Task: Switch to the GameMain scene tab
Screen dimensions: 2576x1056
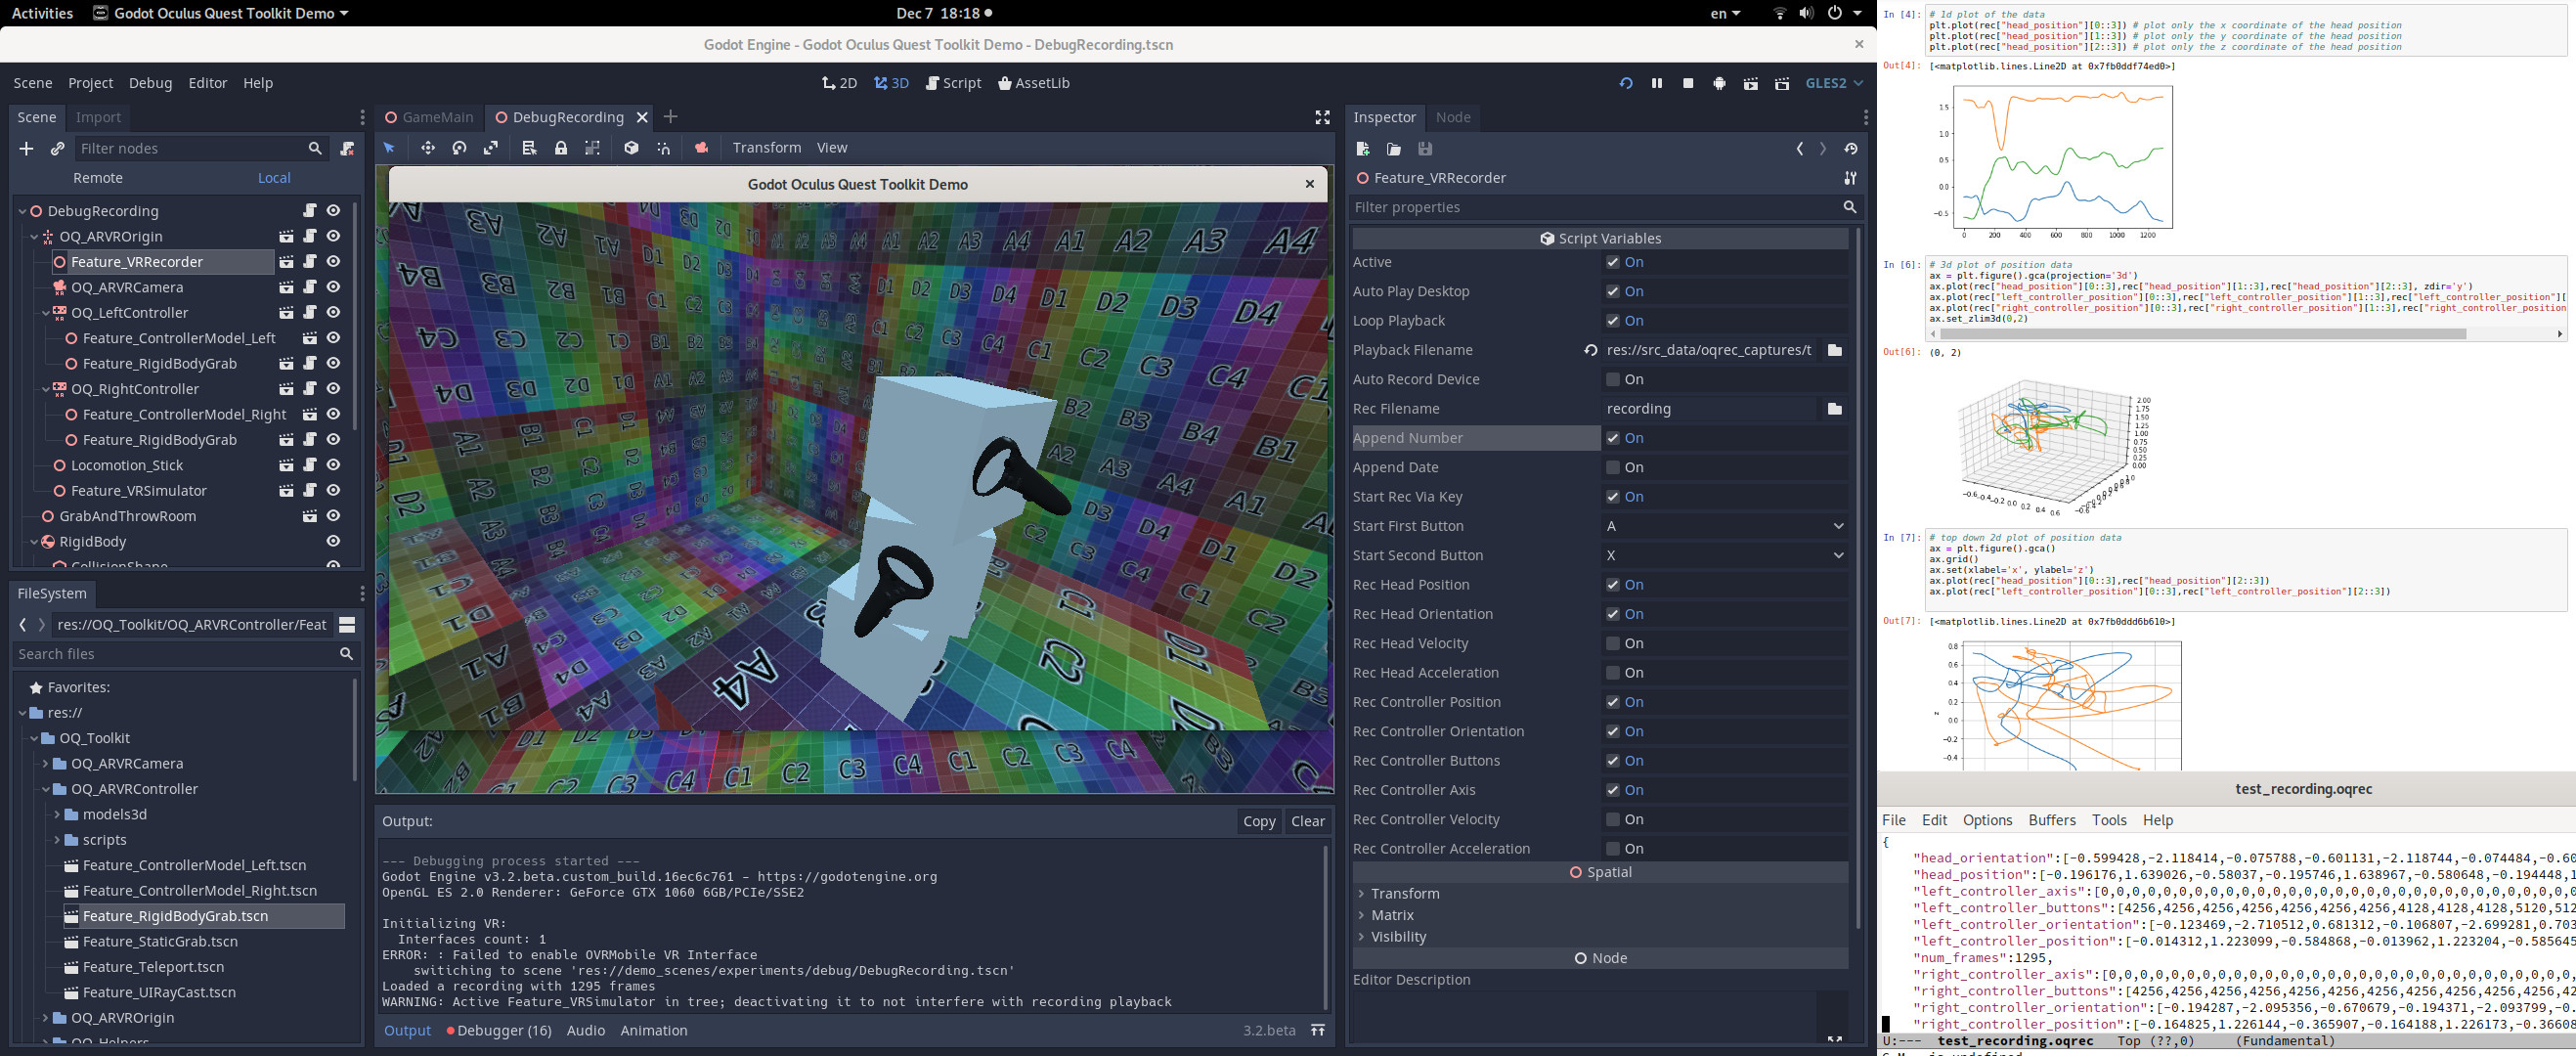Action: click(x=430, y=117)
